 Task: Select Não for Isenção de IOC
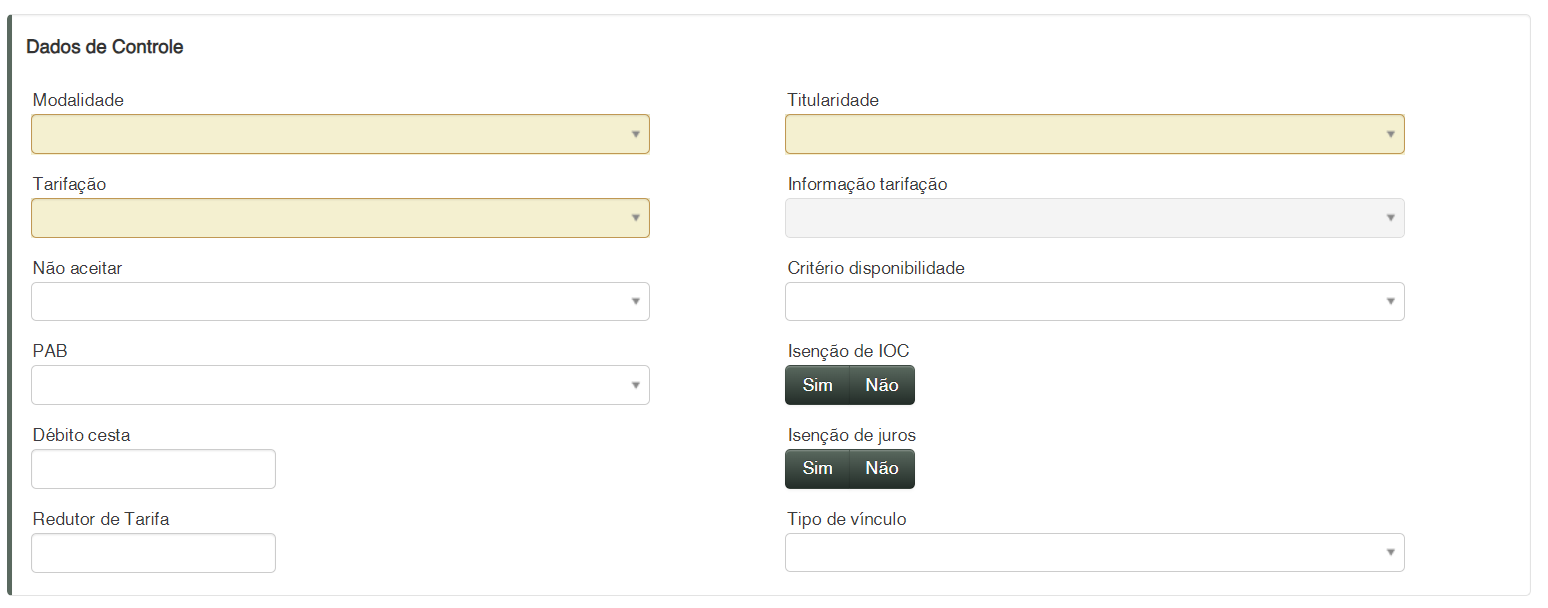point(882,385)
